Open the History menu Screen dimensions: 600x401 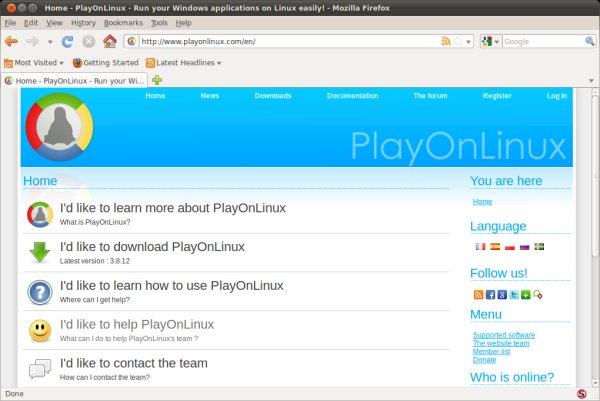click(x=83, y=23)
